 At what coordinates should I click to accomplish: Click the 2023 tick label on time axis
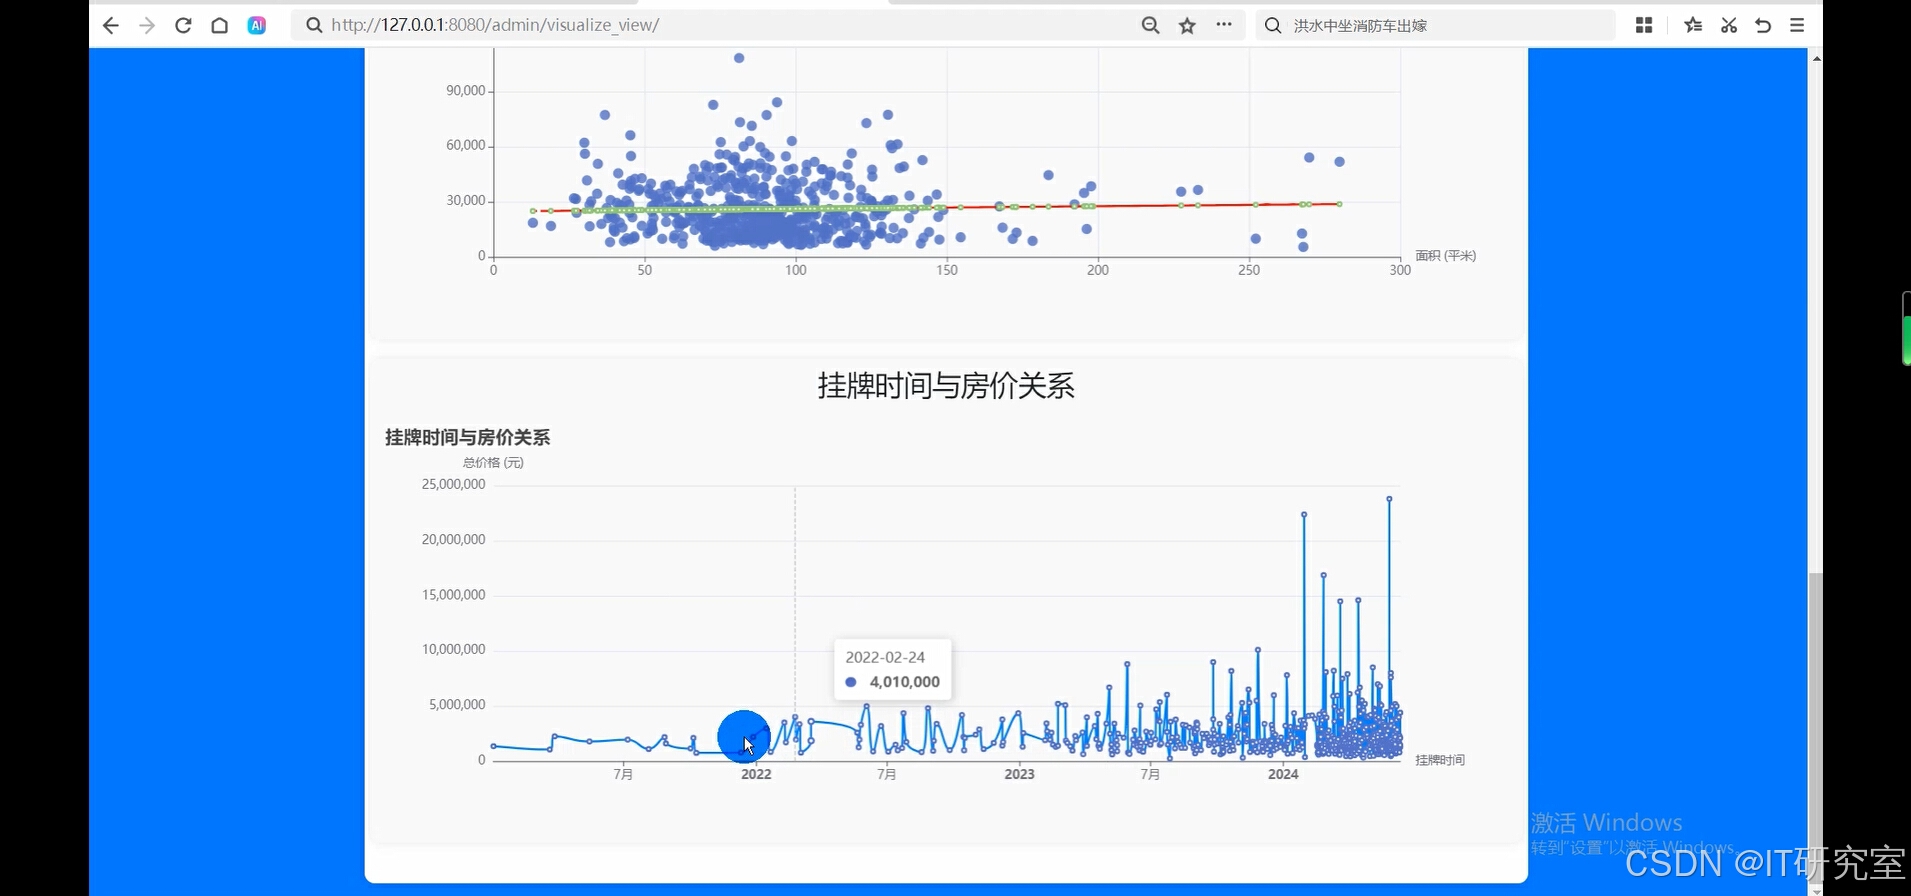[1019, 774]
